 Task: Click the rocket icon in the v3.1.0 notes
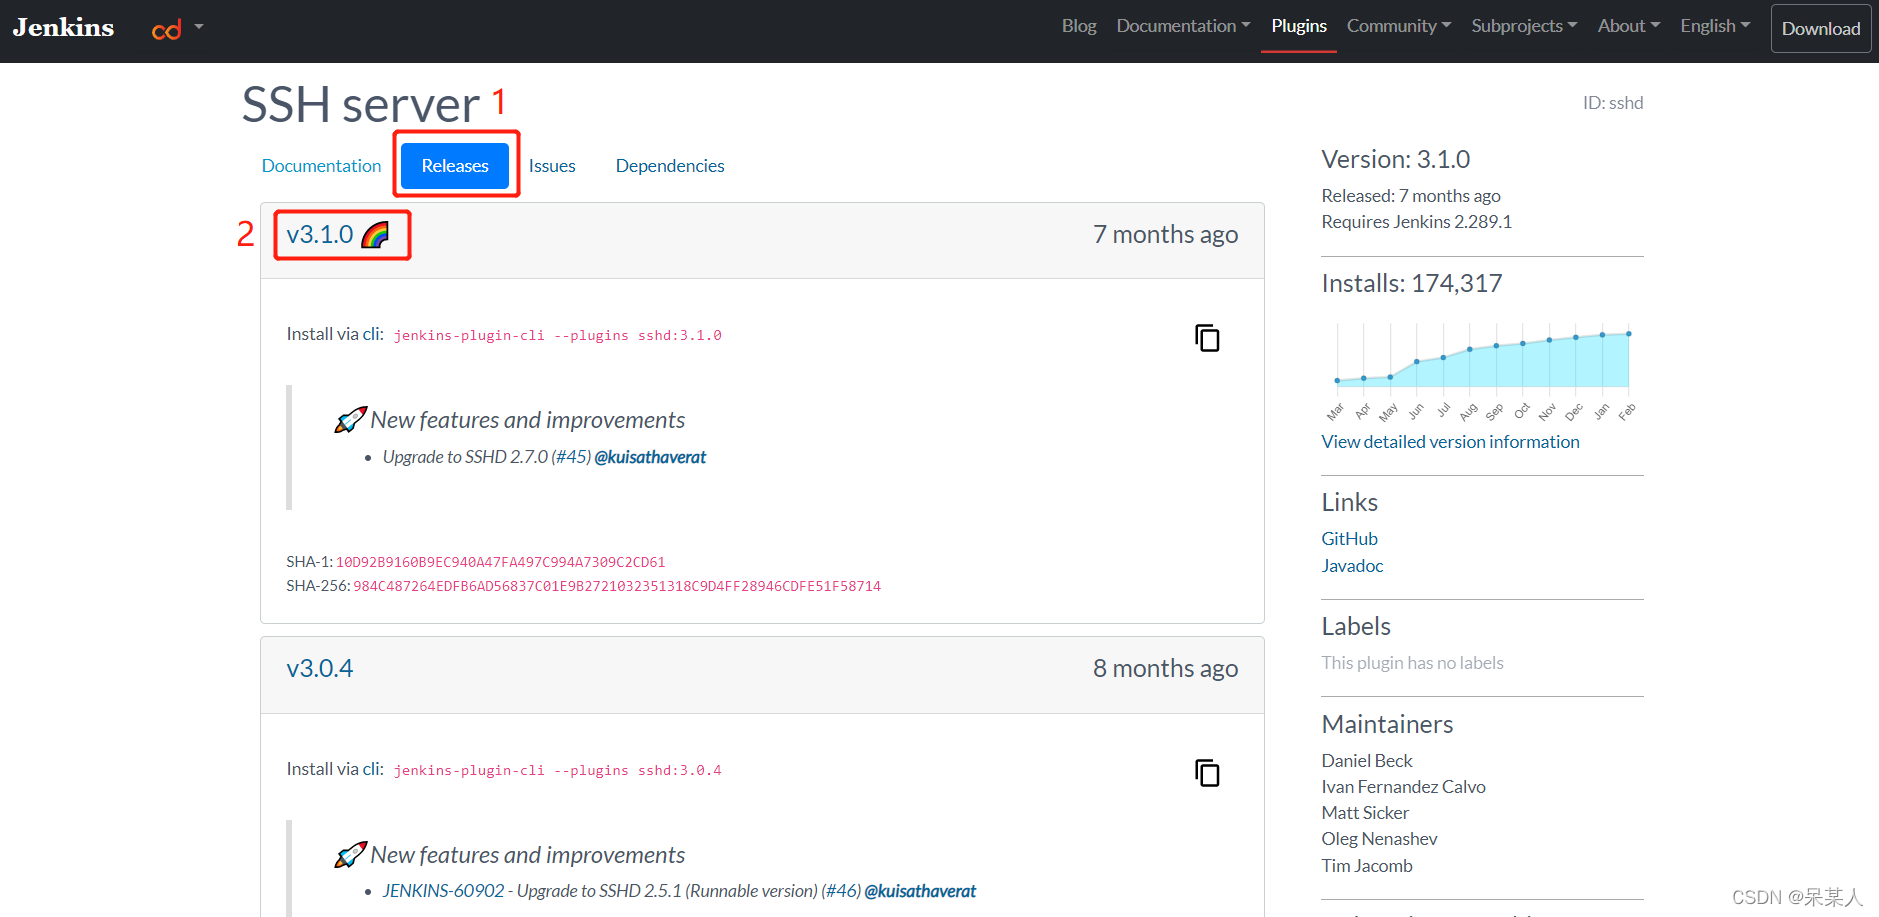pyautogui.click(x=350, y=420)
